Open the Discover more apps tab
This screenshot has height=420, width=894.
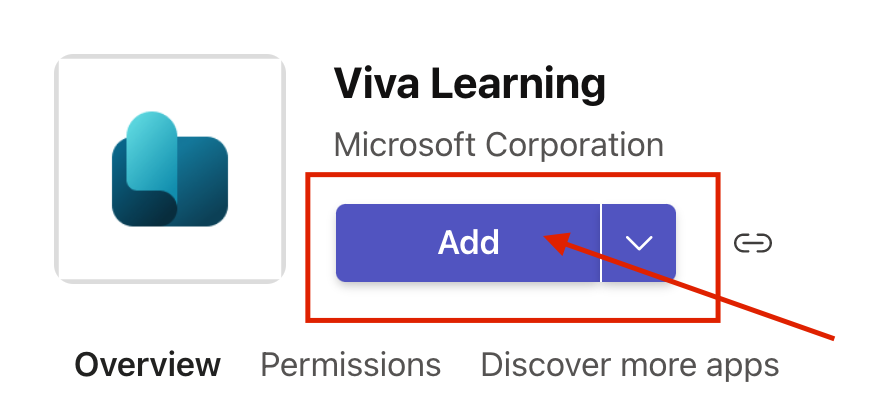[x=629, y=365]
